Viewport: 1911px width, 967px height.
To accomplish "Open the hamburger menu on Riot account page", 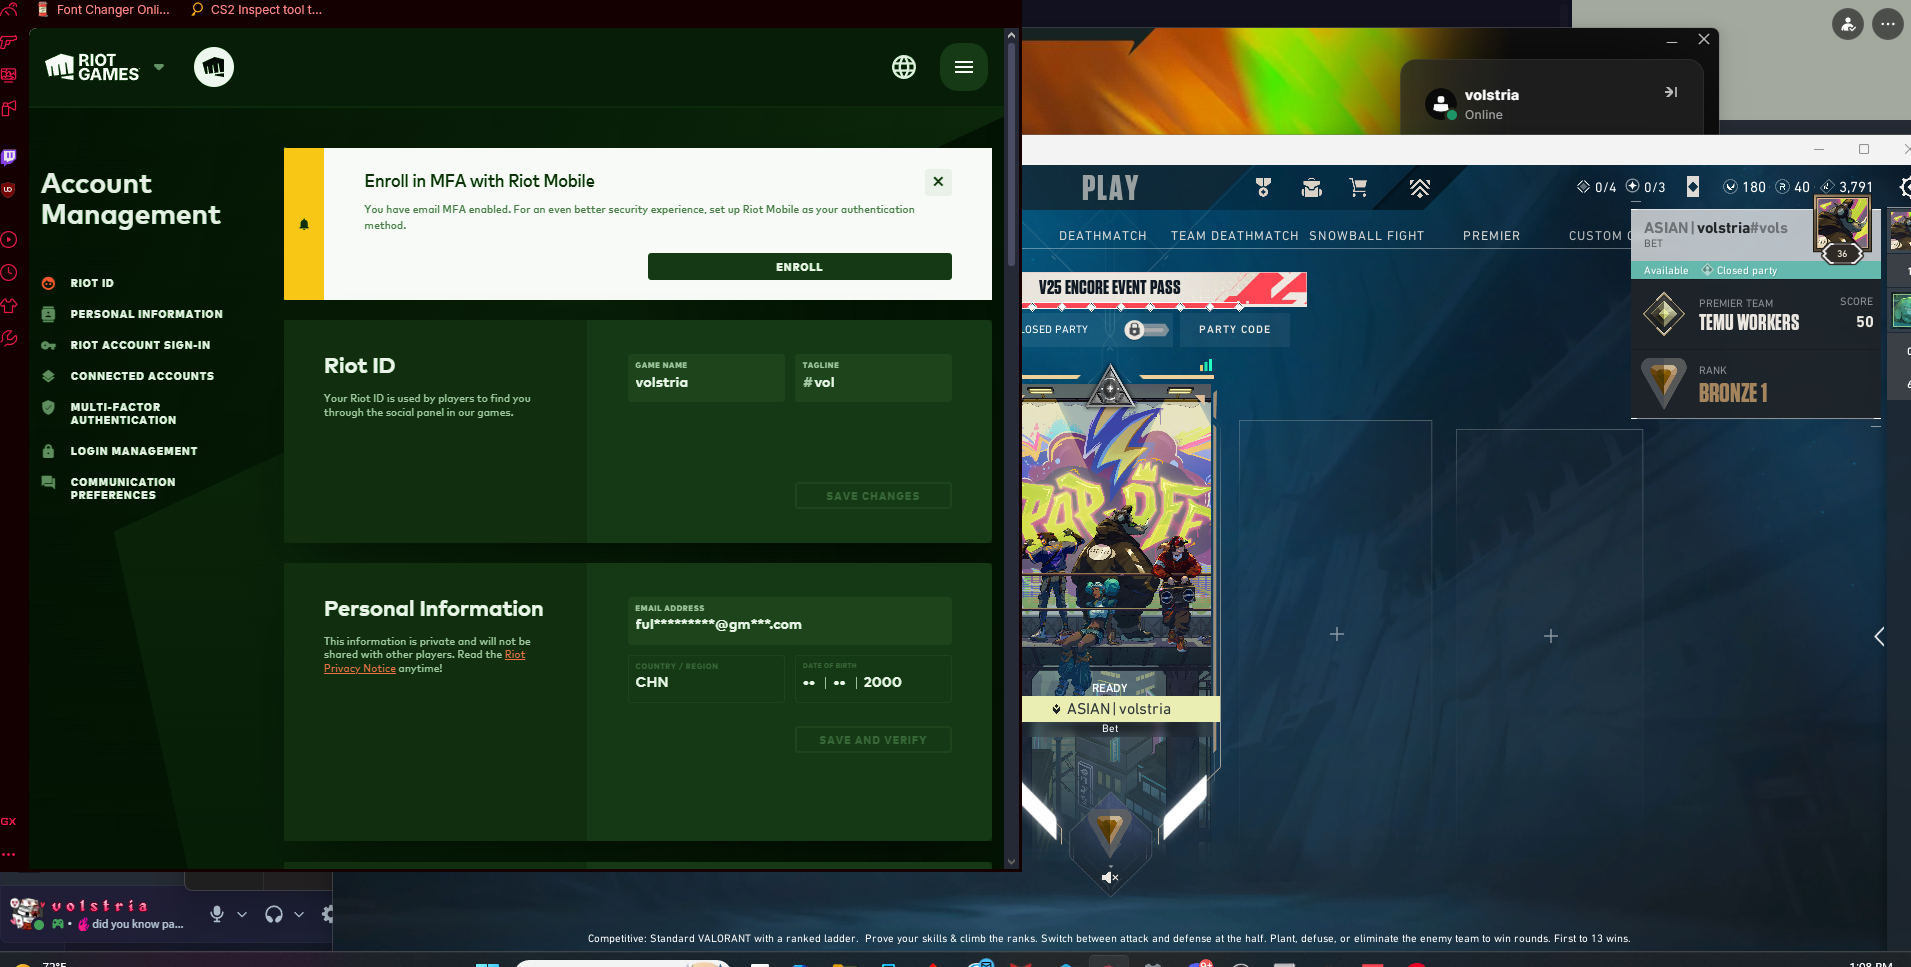I will 964,67.
